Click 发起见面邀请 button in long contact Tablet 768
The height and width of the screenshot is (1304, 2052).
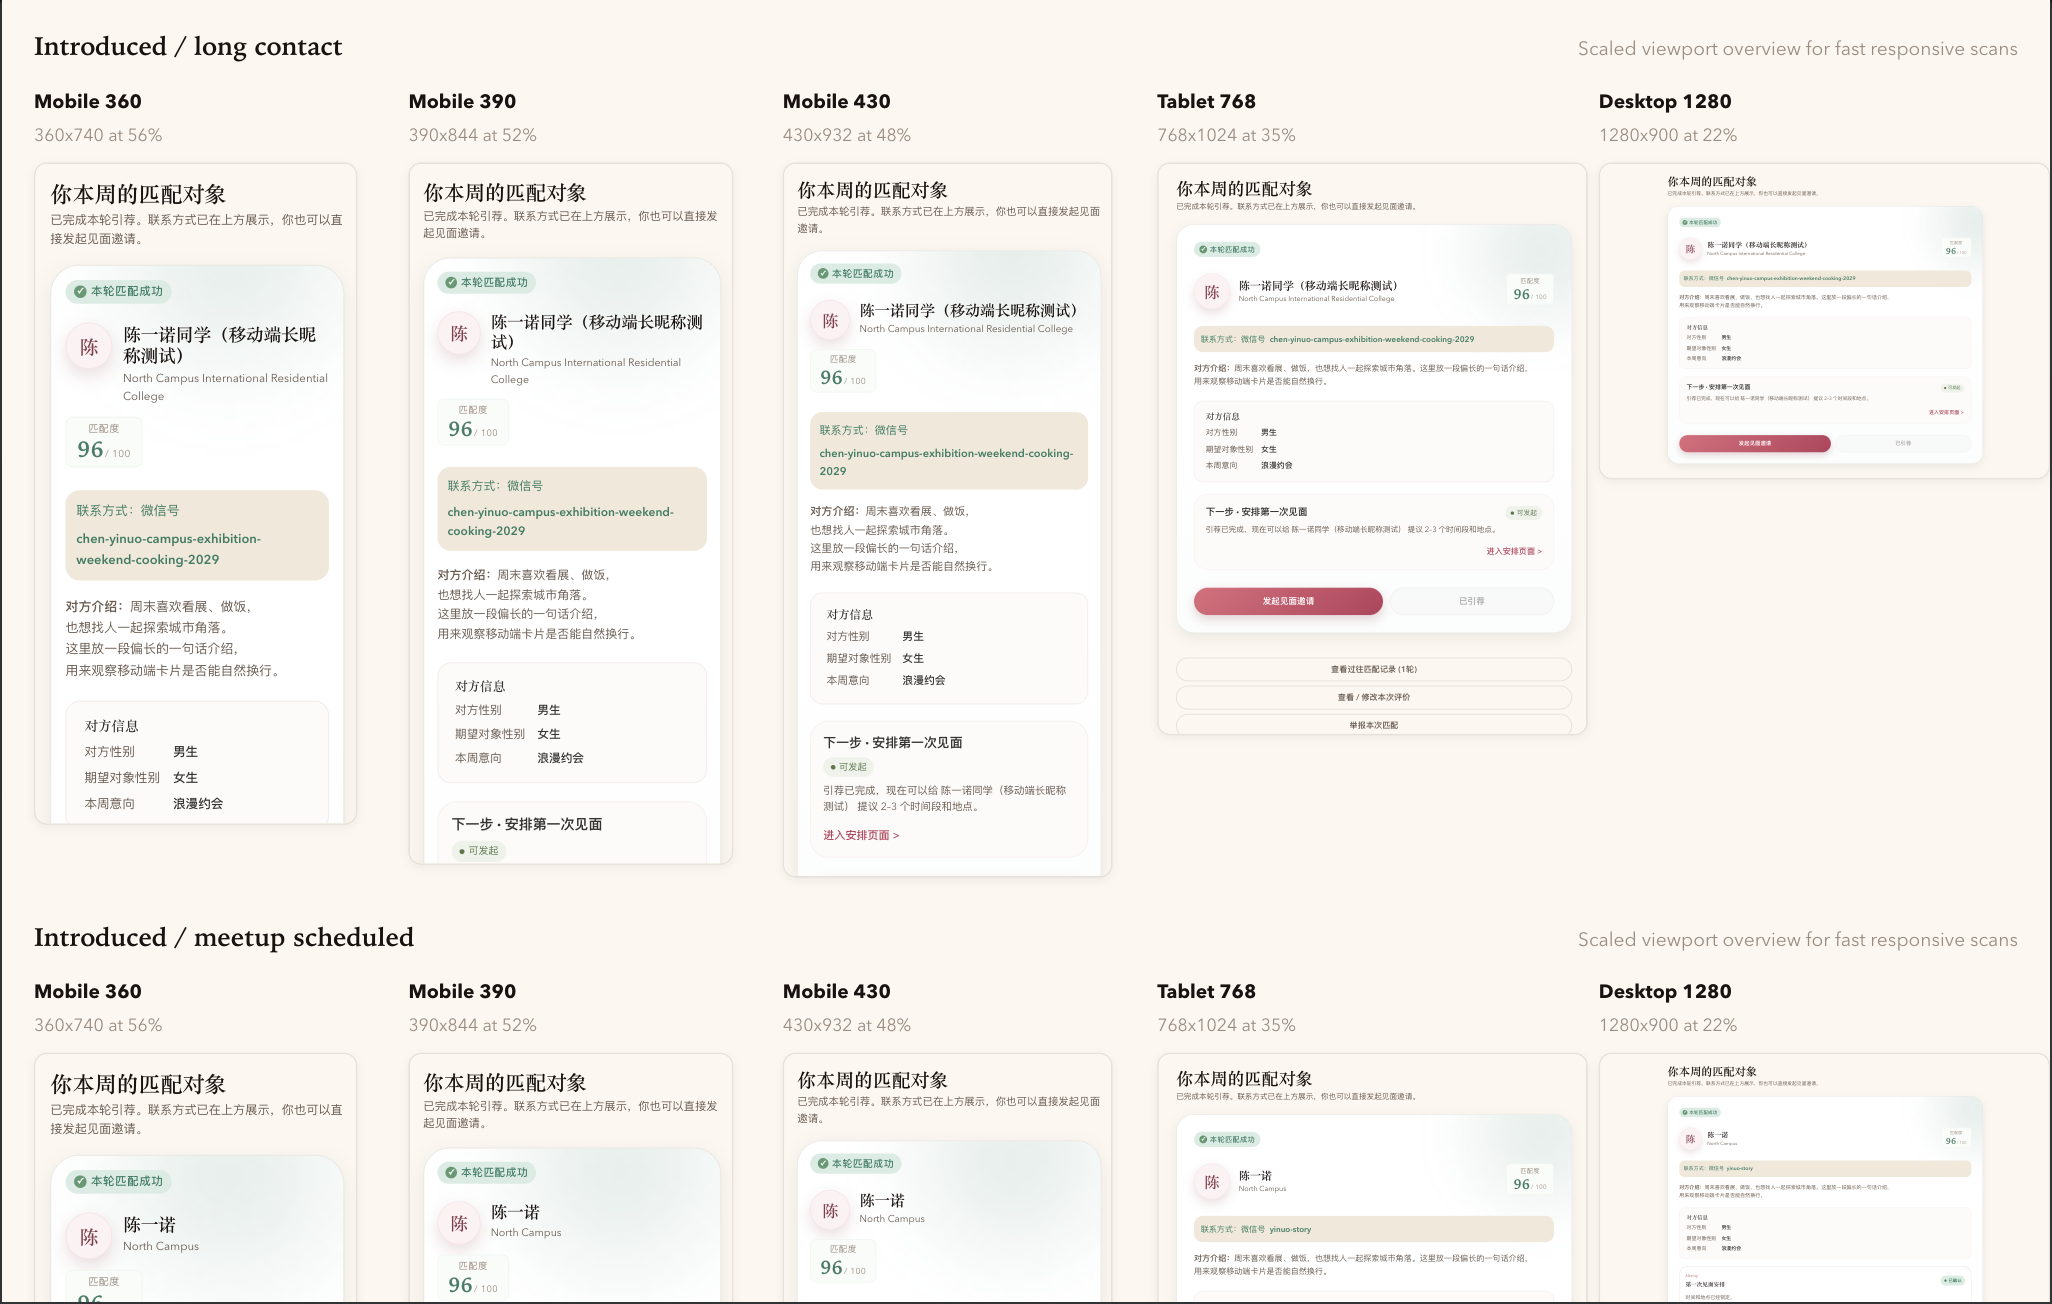[1288, 601]
